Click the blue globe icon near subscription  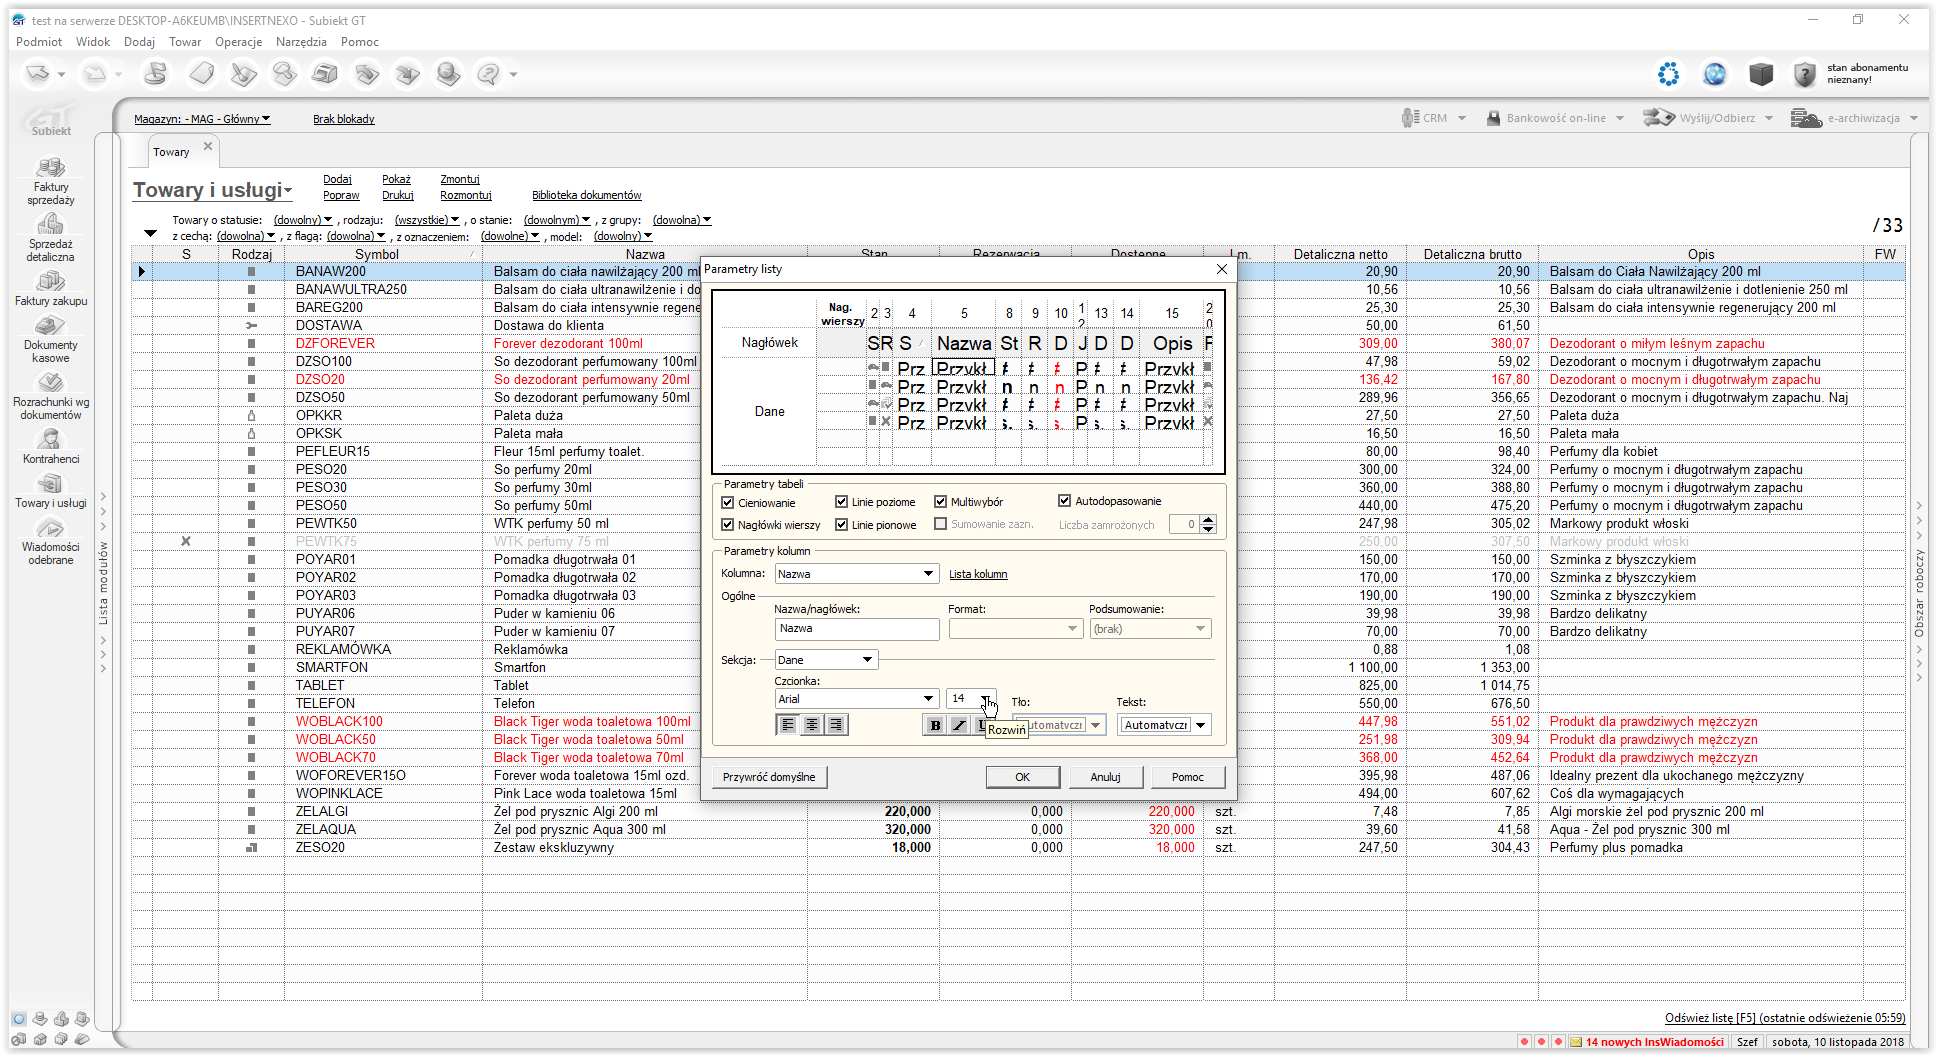tap(1715, 74)
